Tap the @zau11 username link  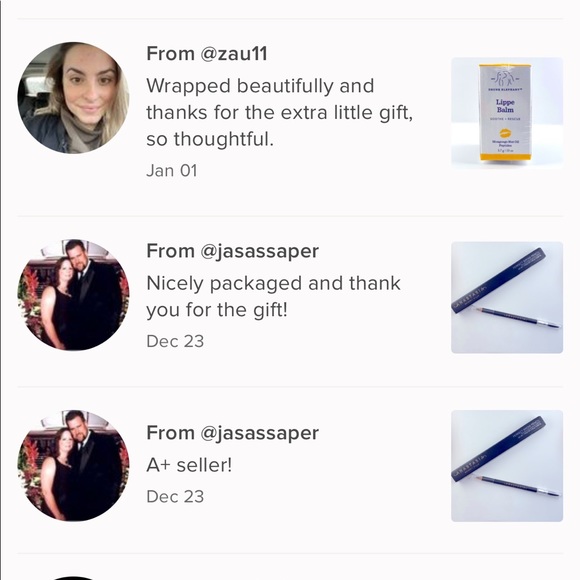[x=233, y=54]
